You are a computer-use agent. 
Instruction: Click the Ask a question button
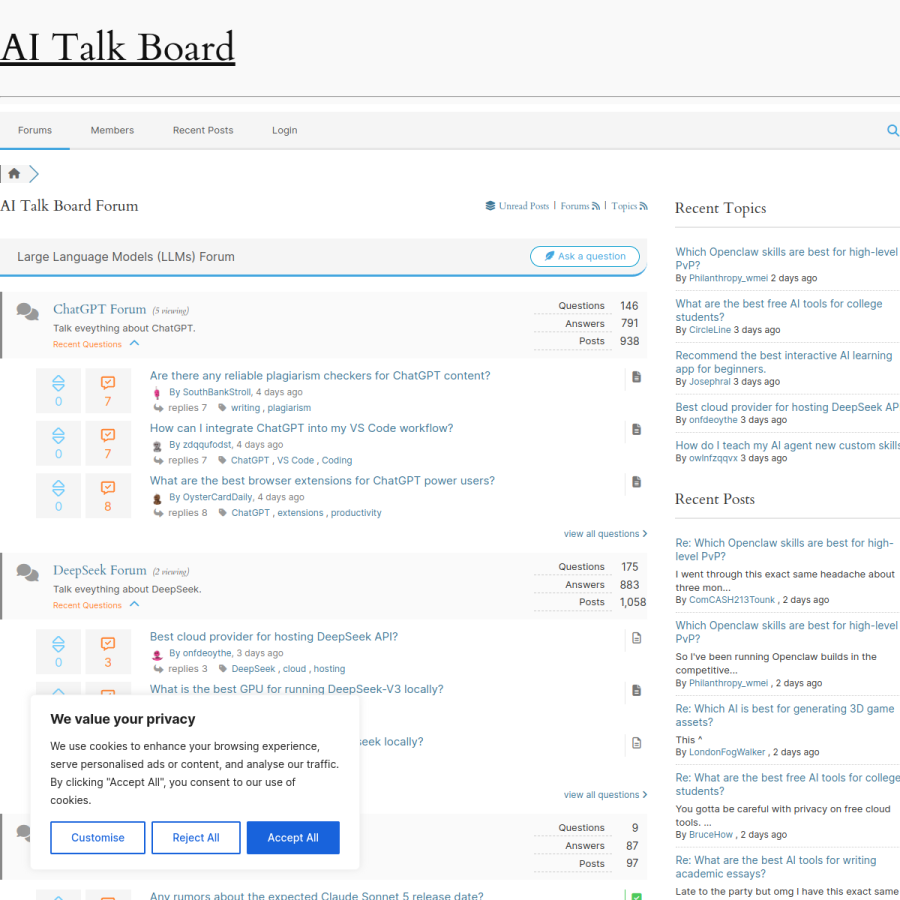tap(585, 257)
